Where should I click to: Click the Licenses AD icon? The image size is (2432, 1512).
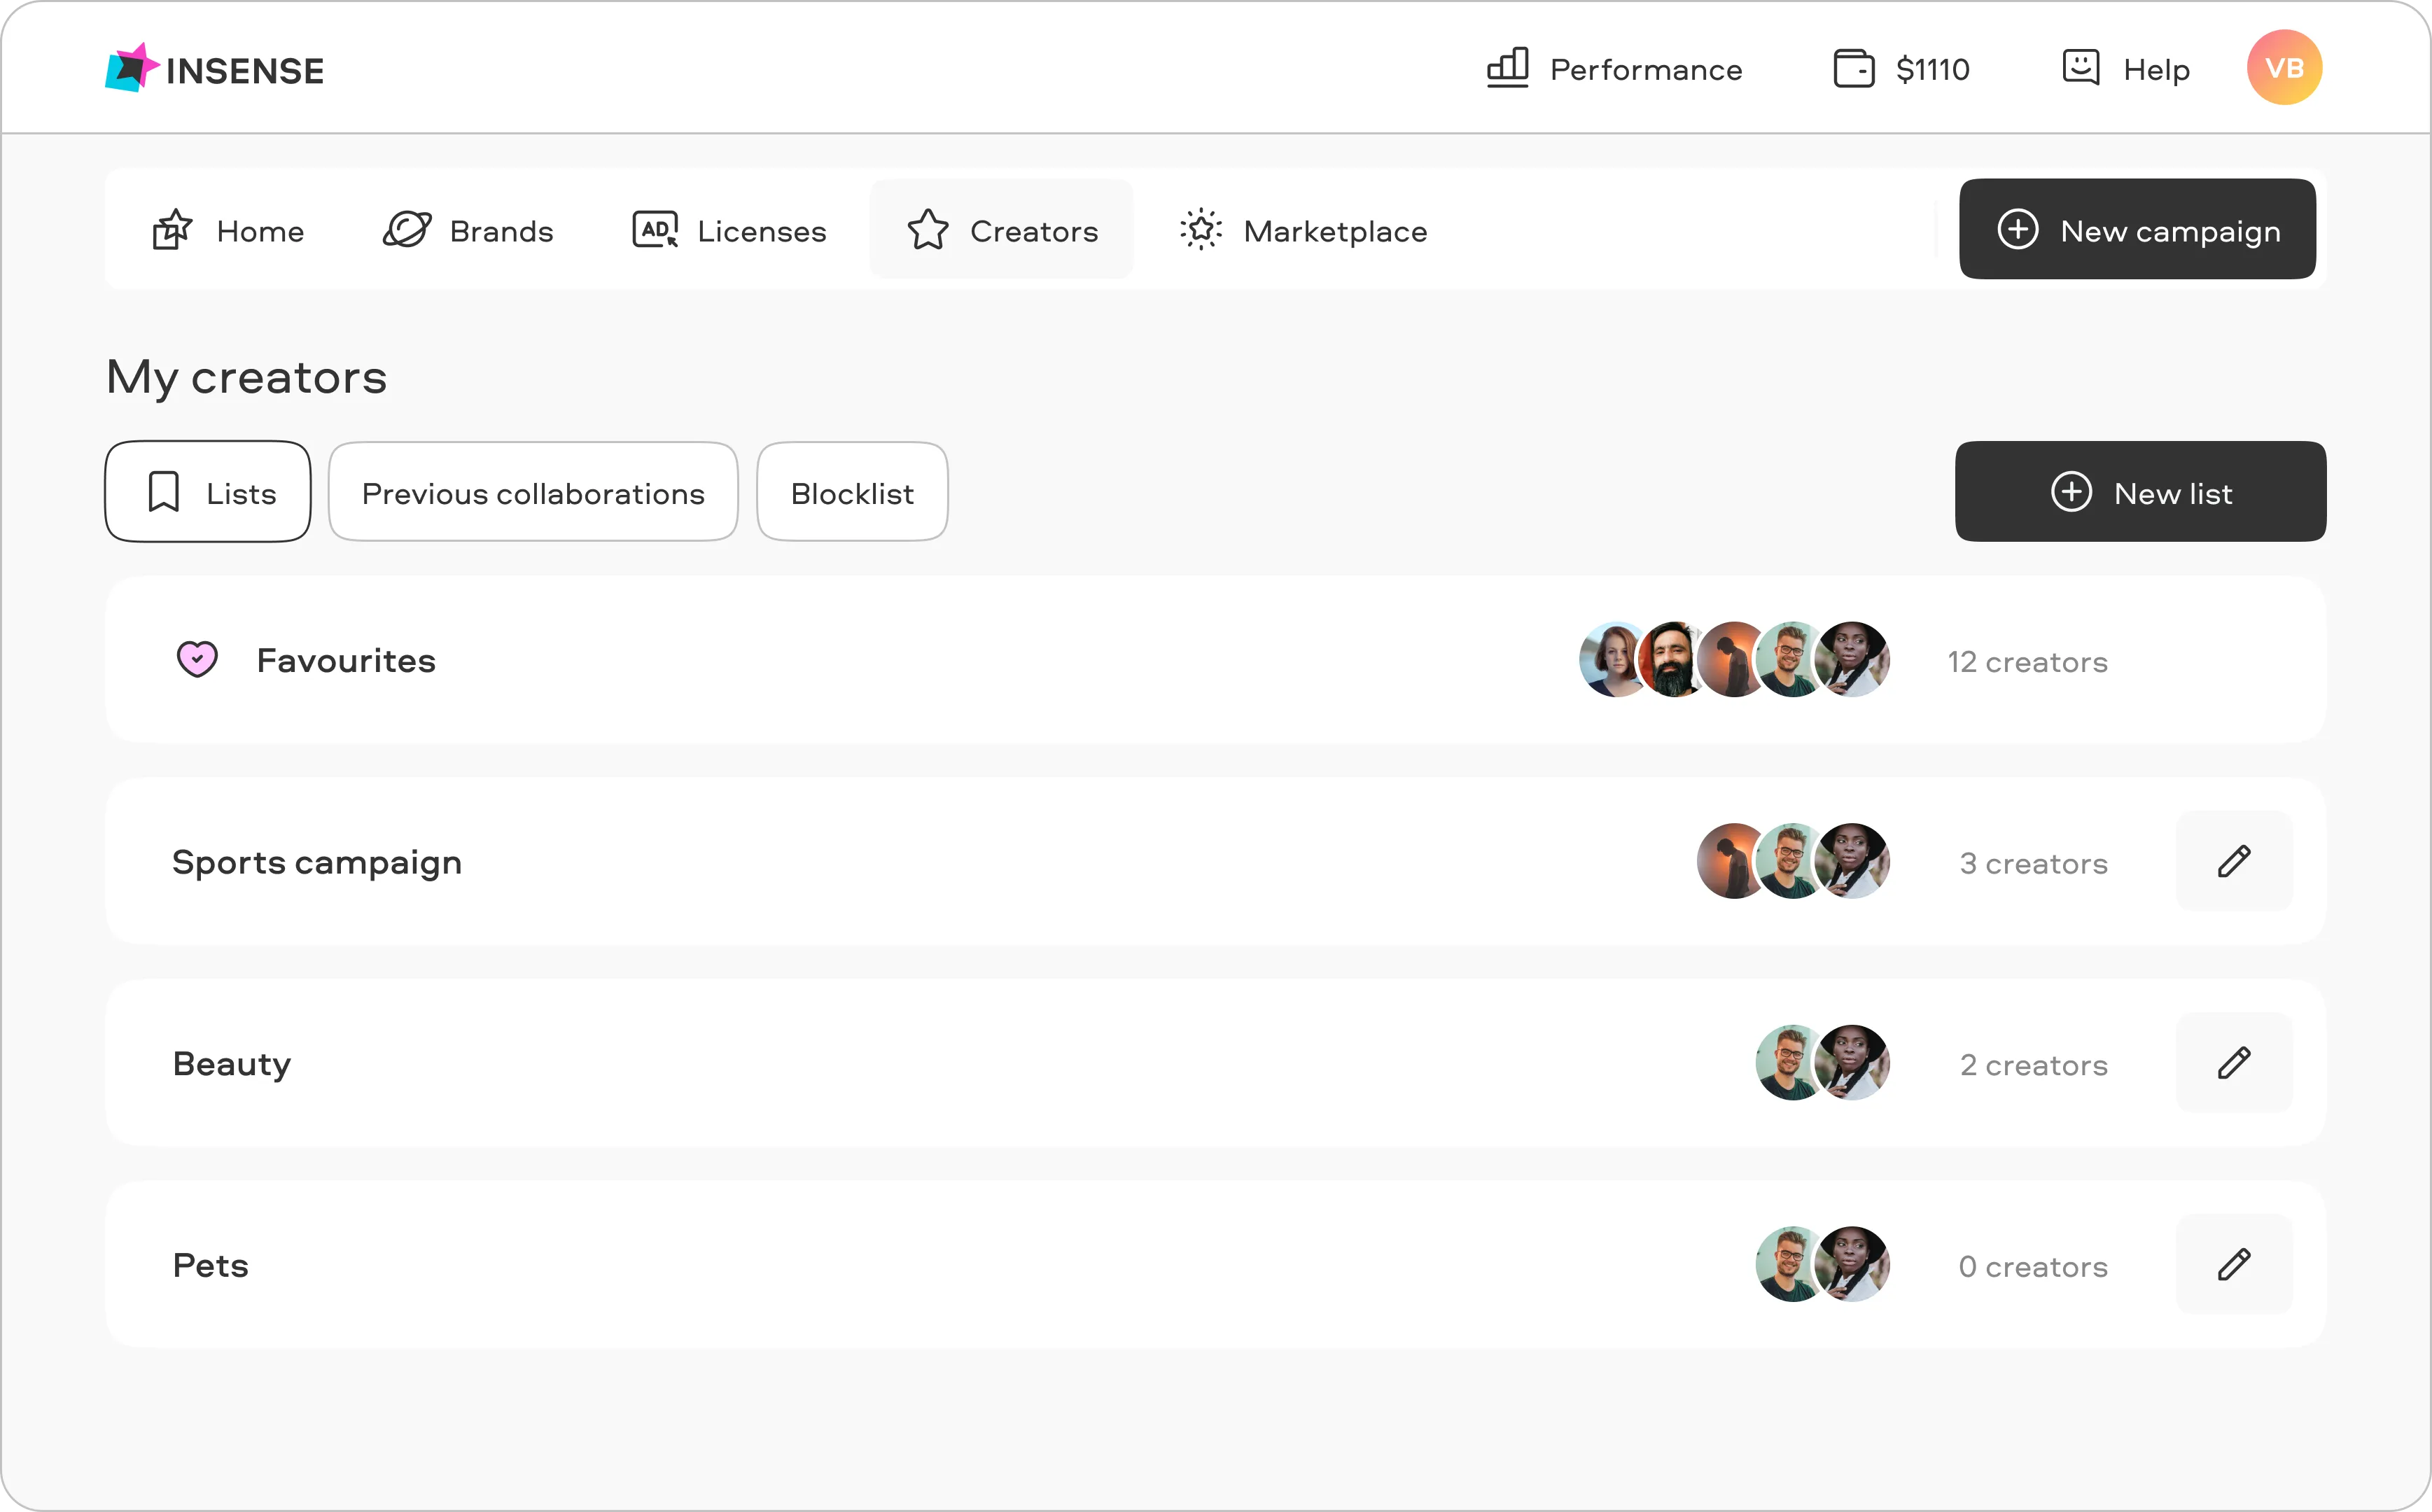[655, 229]
